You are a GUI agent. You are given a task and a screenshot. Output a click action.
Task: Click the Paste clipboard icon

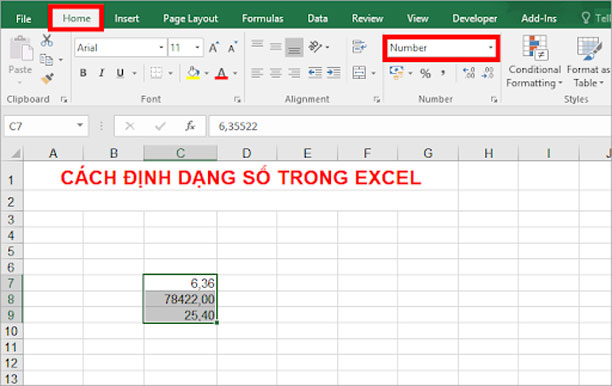21,49
